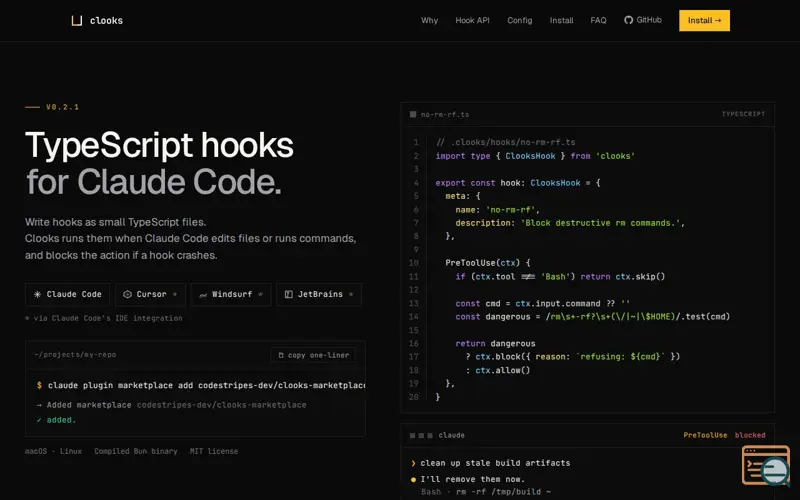The height and width of the screenshot is (500, 800).
Task: Click the copy one-liner button
Action: [313, 355]
